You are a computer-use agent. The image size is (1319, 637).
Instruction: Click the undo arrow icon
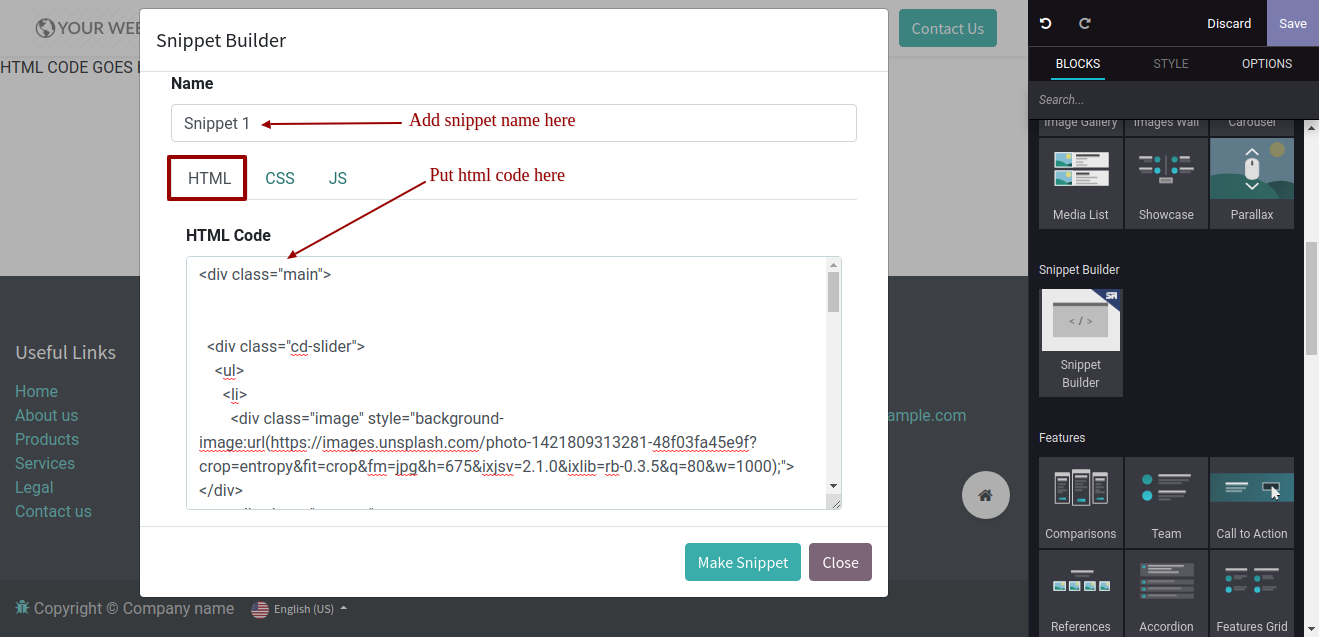pyautogui.click(x=1046, y=23)
